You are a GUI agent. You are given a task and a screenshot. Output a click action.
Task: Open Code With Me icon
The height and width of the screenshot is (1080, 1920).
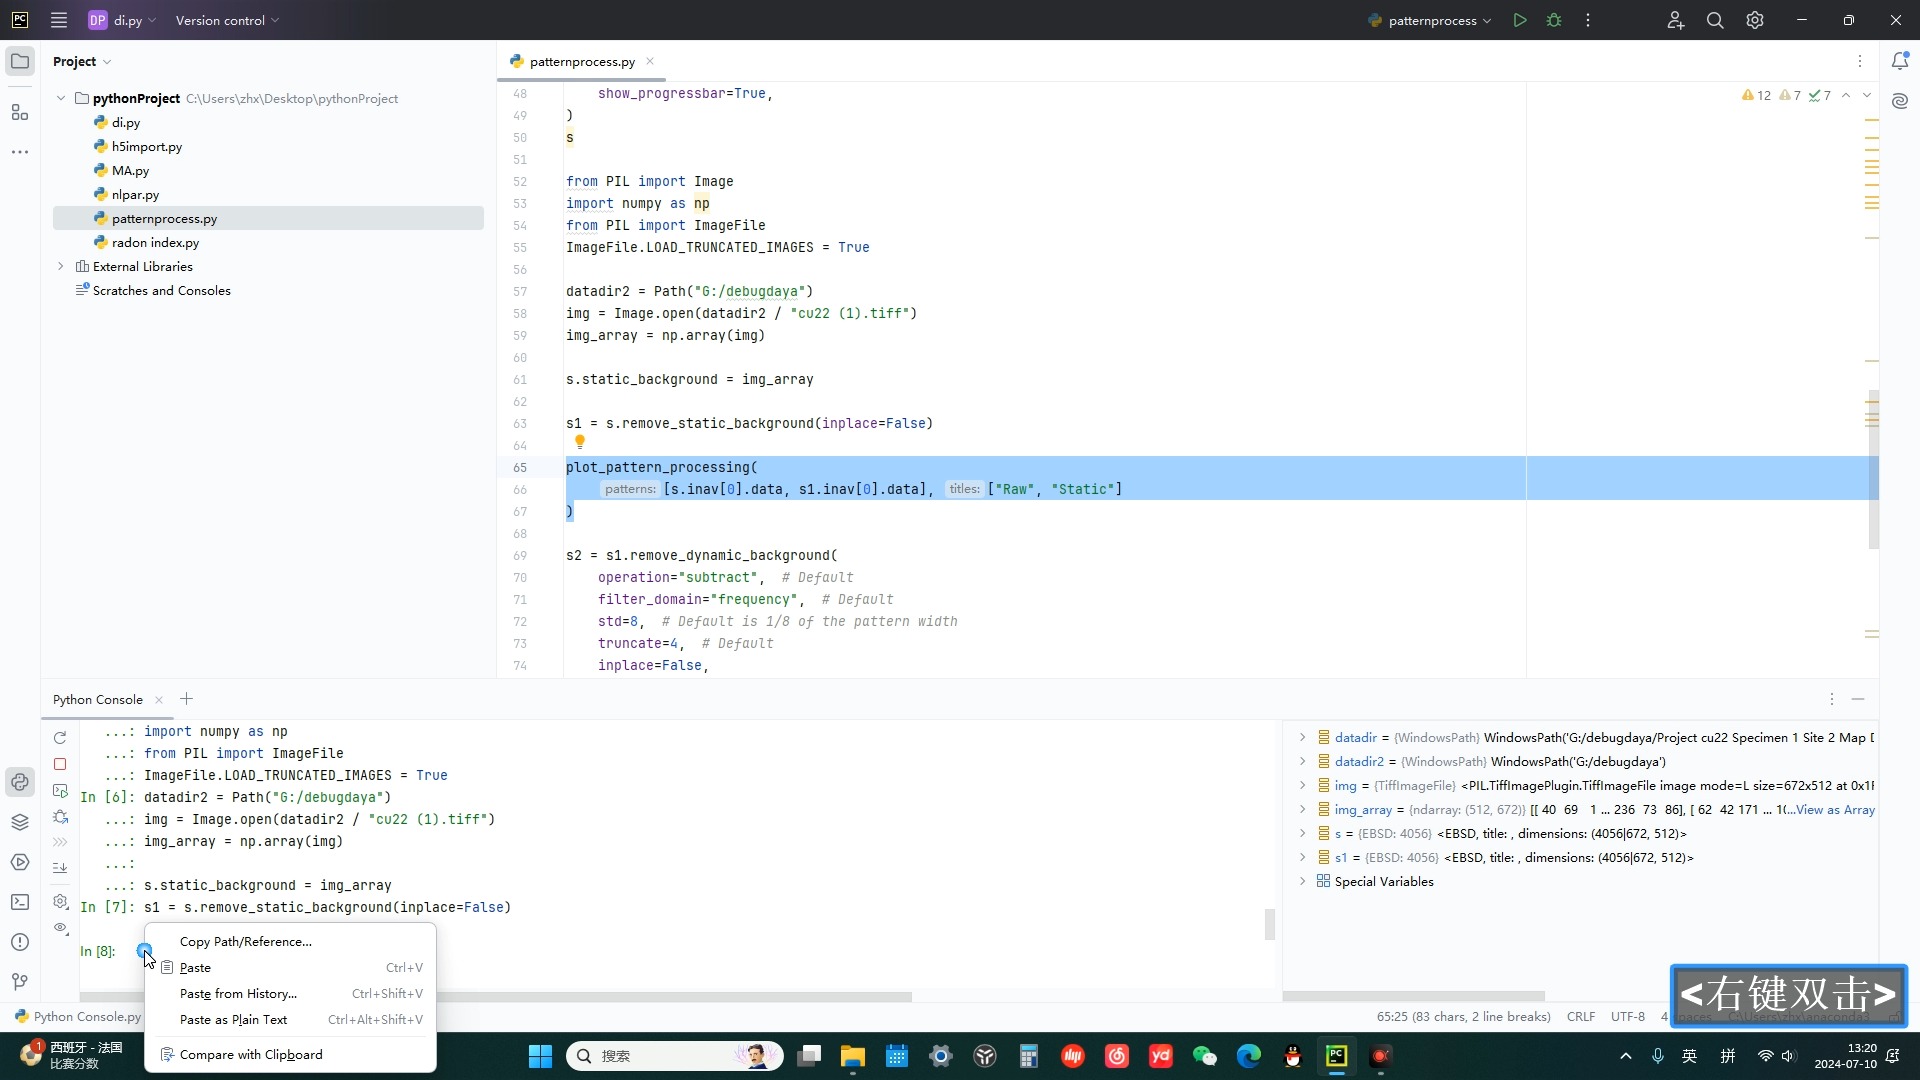pyautogui.click(x=1676, y=20)
